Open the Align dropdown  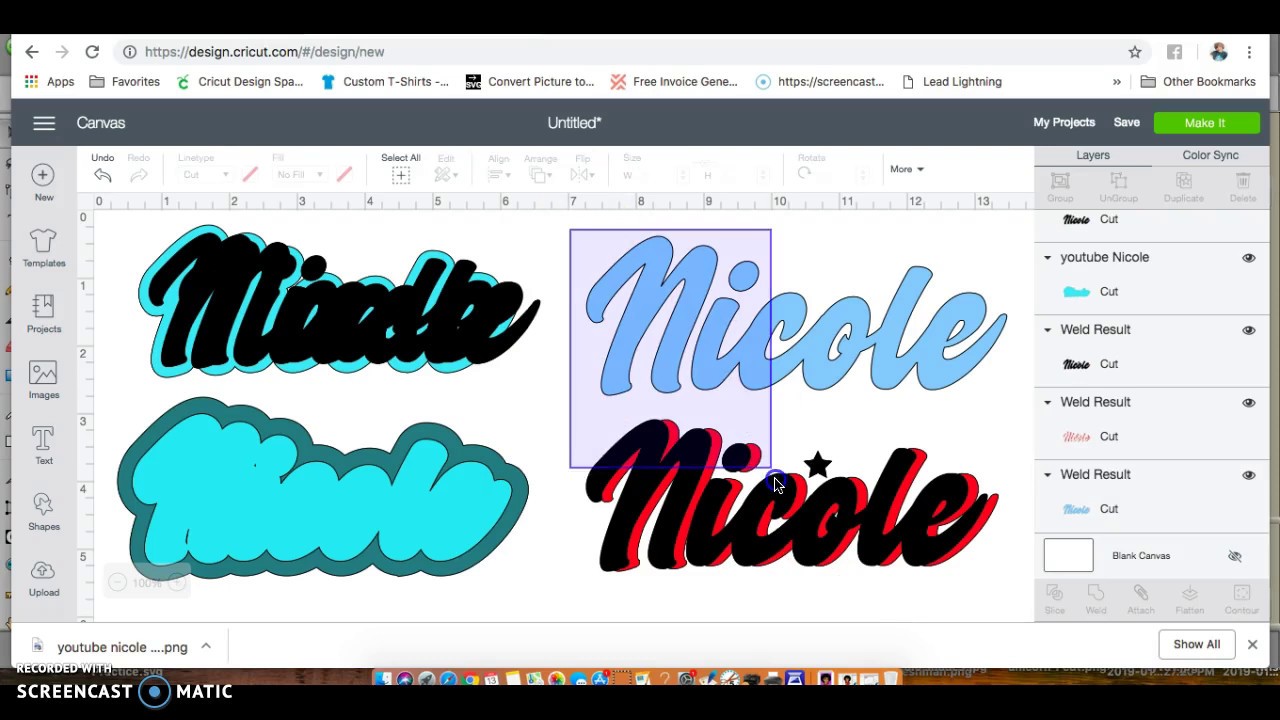tap(498, 175)
